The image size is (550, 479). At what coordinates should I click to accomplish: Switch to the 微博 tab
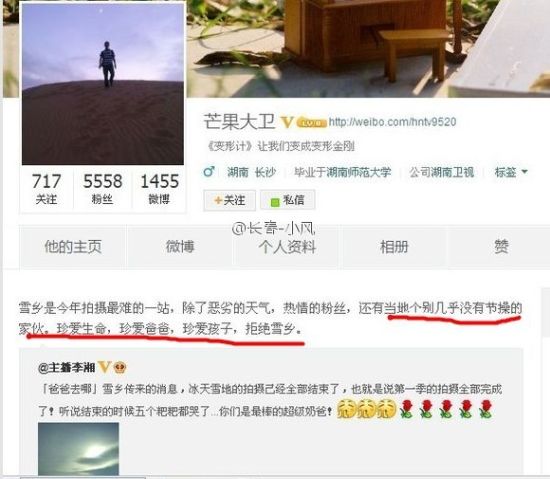(180, 247)
